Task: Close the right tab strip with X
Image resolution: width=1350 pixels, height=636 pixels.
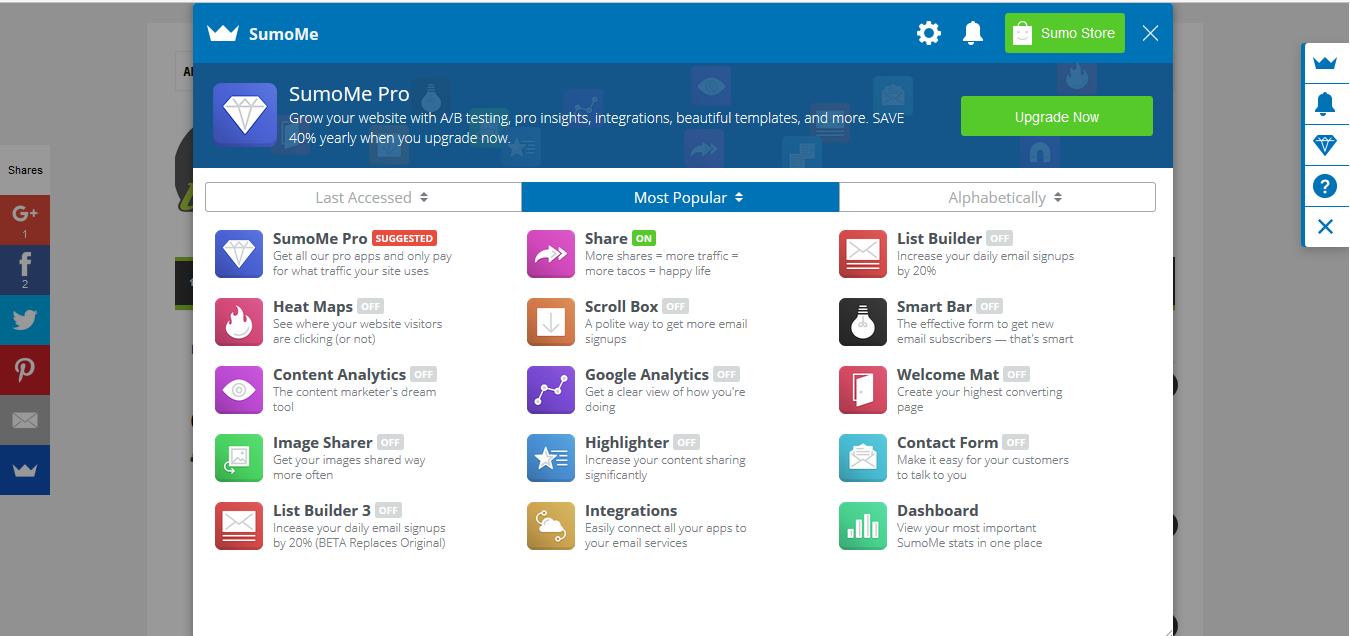Action: click(x=1325, y=227)
